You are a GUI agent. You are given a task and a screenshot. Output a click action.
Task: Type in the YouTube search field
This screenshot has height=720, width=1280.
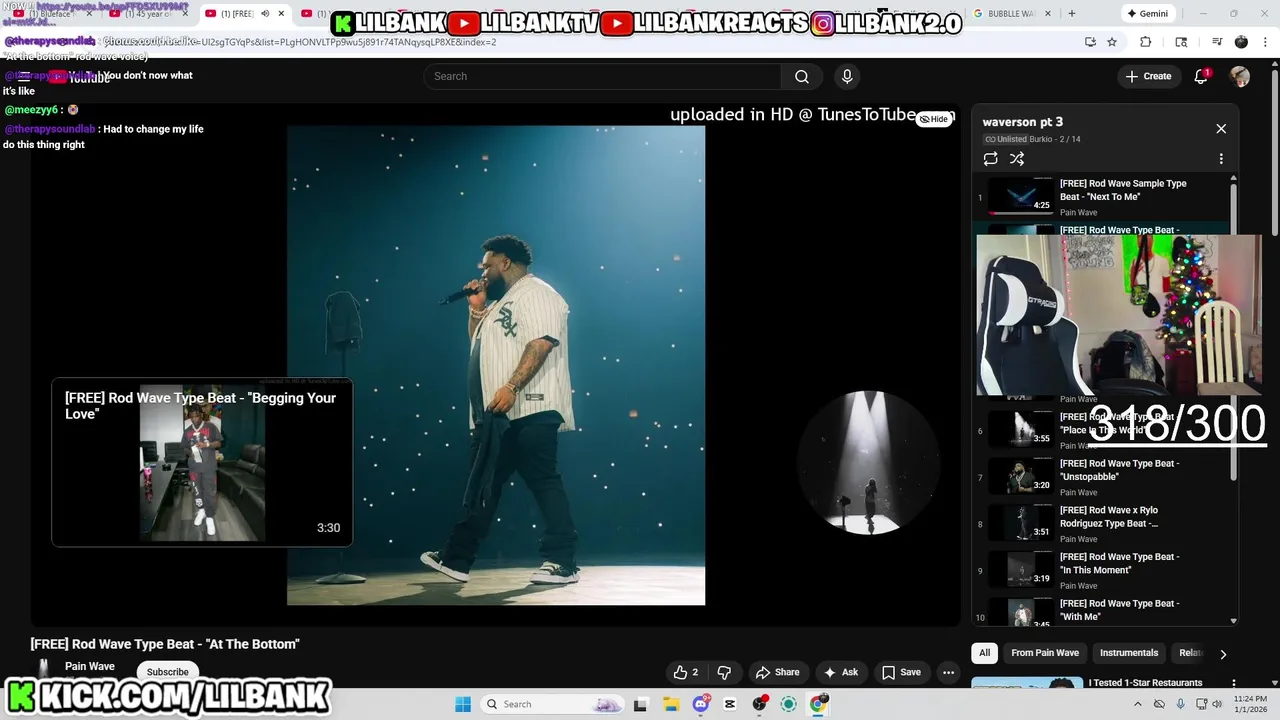(602, 77)
